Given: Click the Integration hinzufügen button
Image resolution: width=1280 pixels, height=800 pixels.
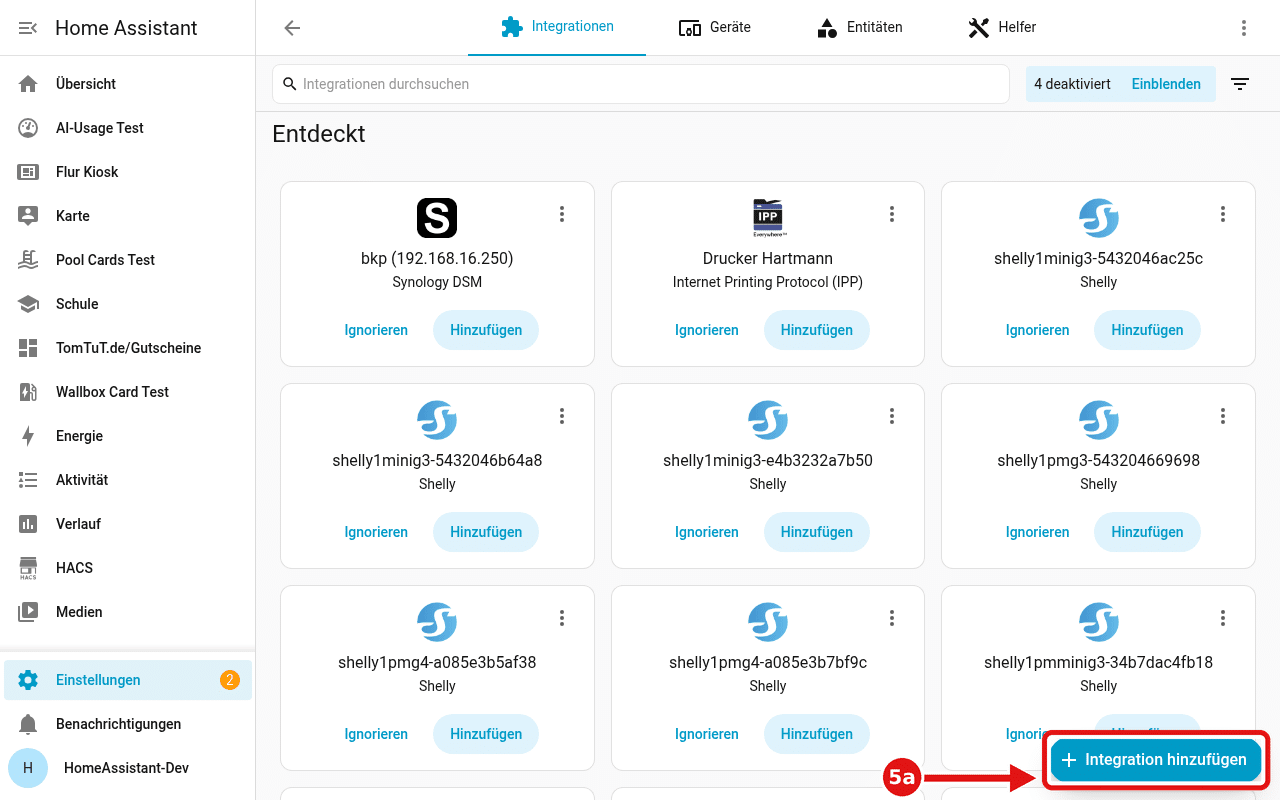Looking at the screenshot, I should point(1156,760).
